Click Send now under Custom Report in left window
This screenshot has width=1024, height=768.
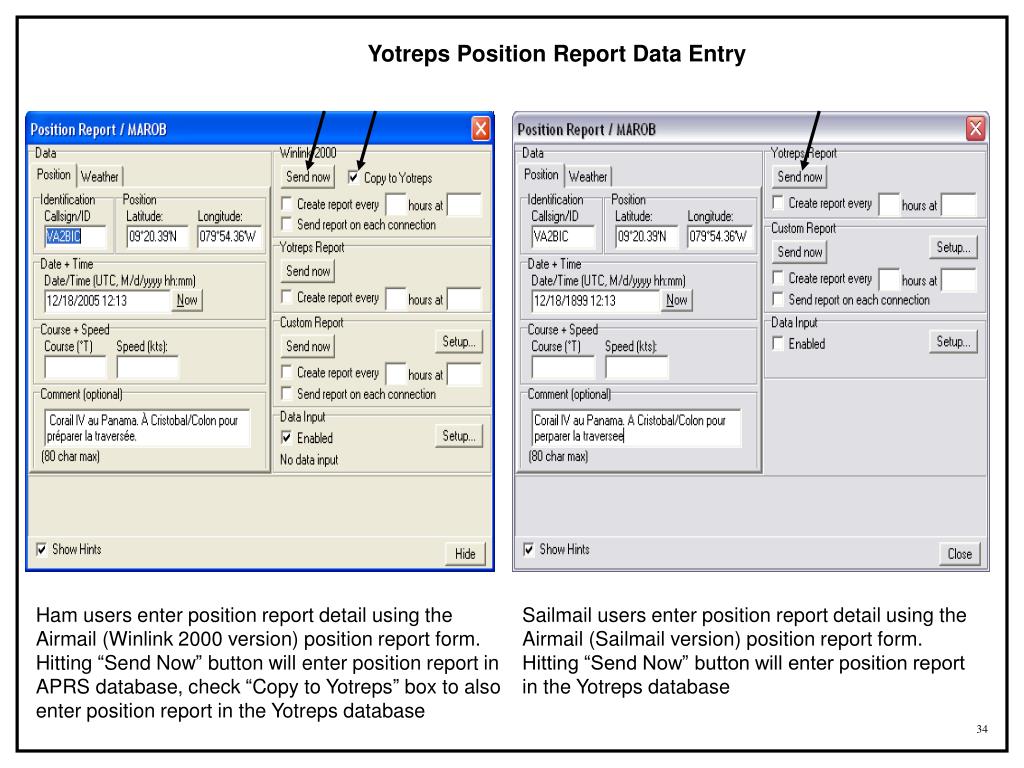tap(308, 346)
